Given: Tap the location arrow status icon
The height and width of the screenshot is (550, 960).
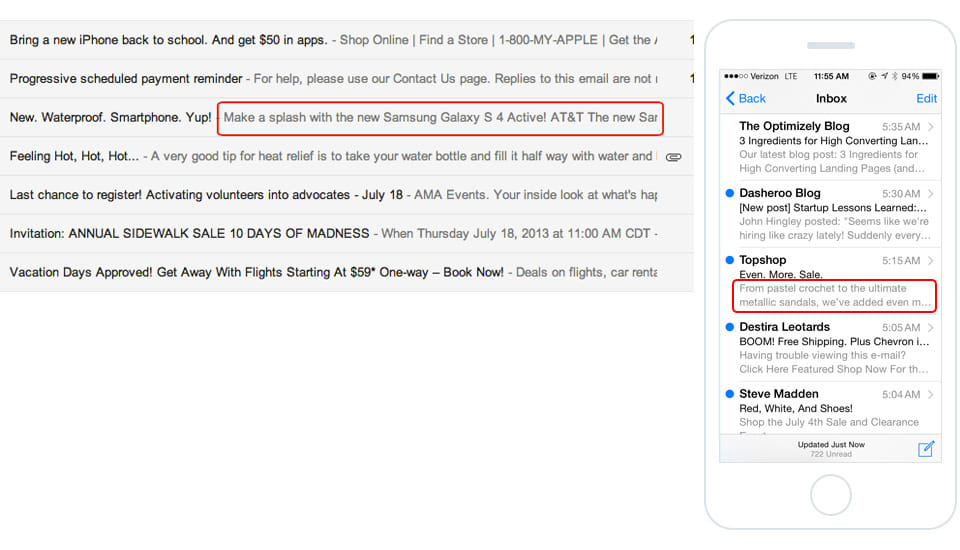Looking at the screenshot, I should point(884,76).
